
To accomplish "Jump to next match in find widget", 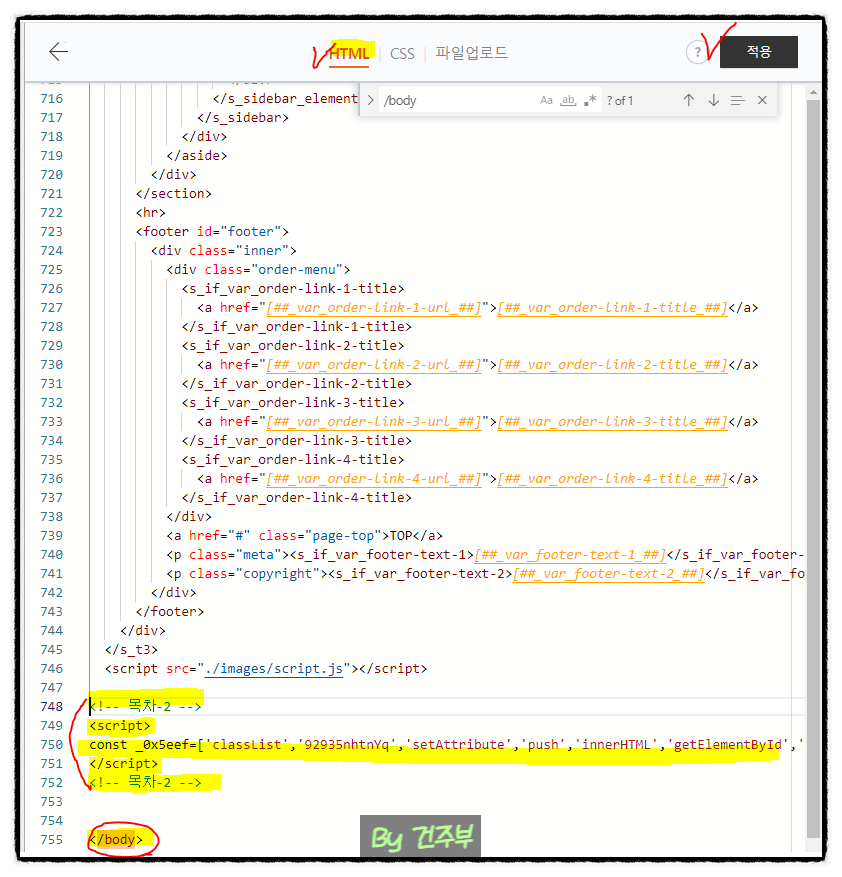I will (713, 100).
